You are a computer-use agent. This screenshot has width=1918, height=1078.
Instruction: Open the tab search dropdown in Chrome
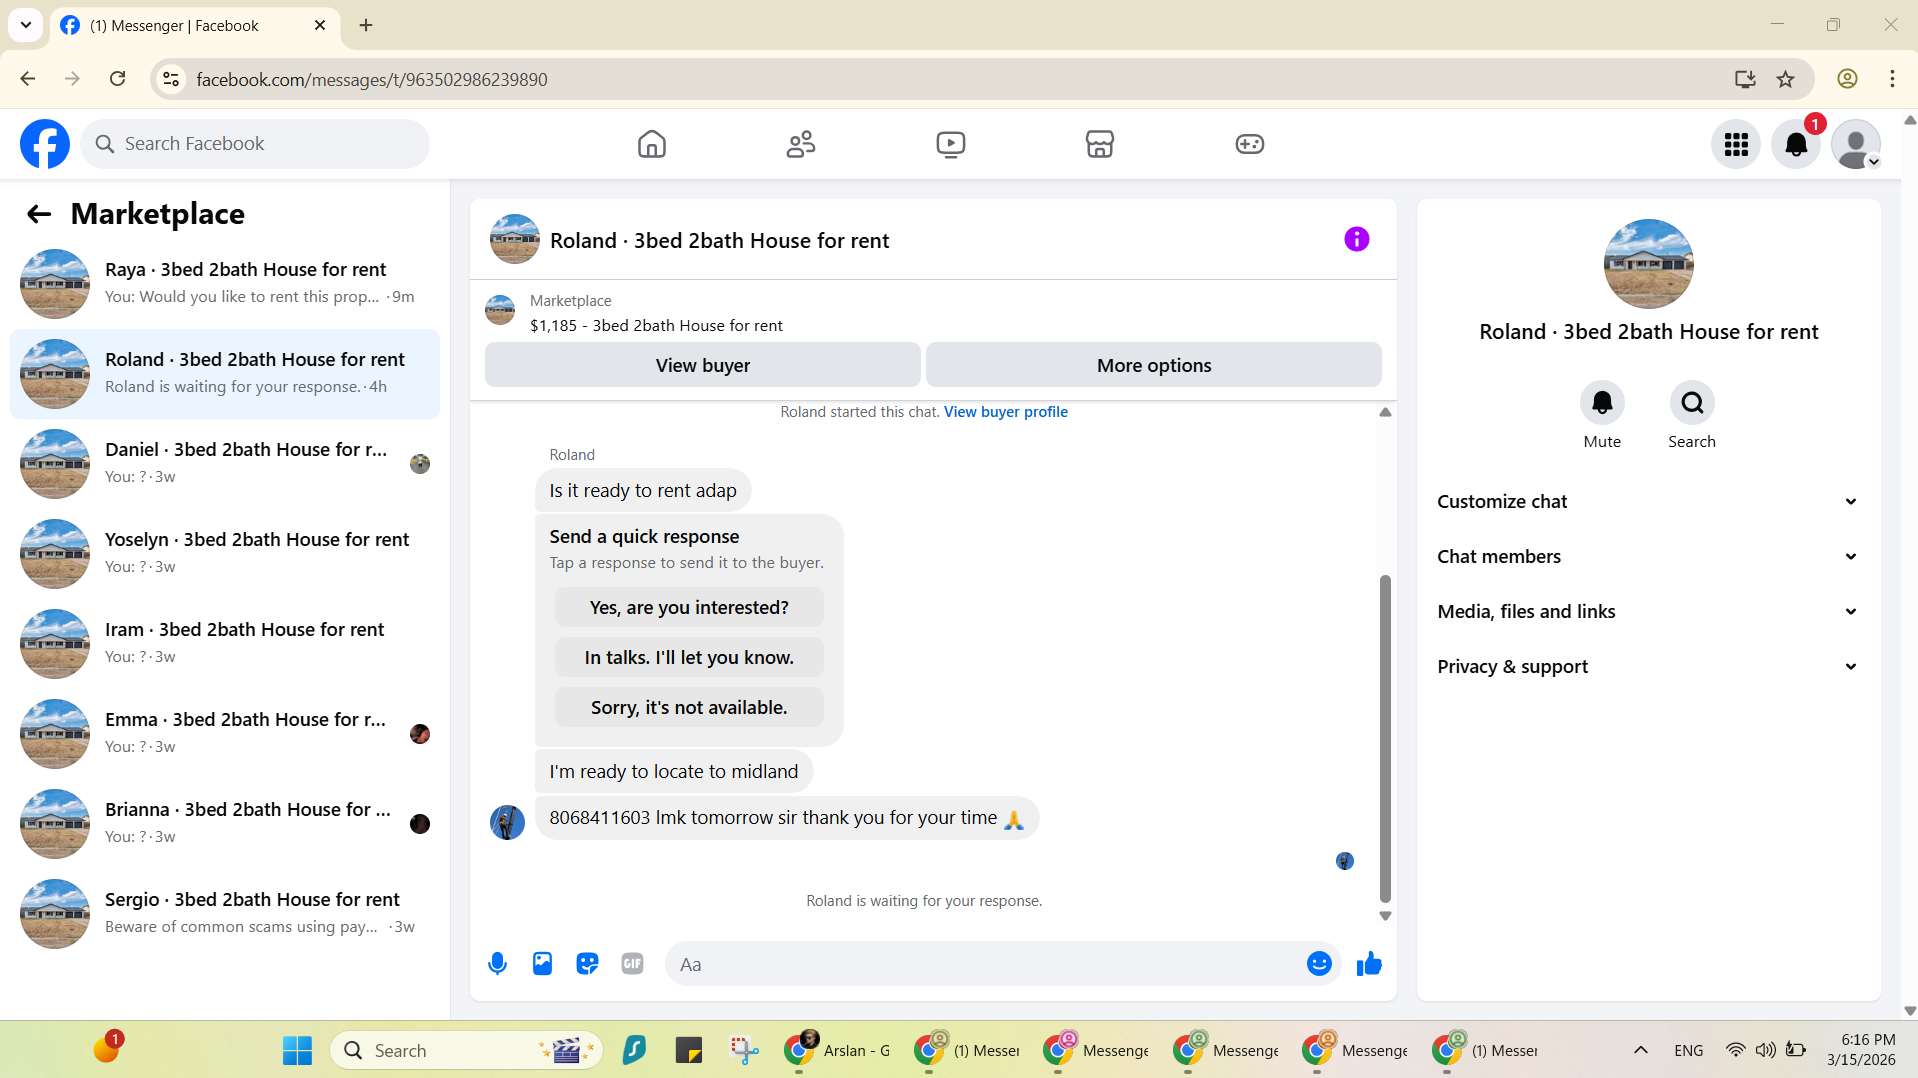(x=26, y=25)
